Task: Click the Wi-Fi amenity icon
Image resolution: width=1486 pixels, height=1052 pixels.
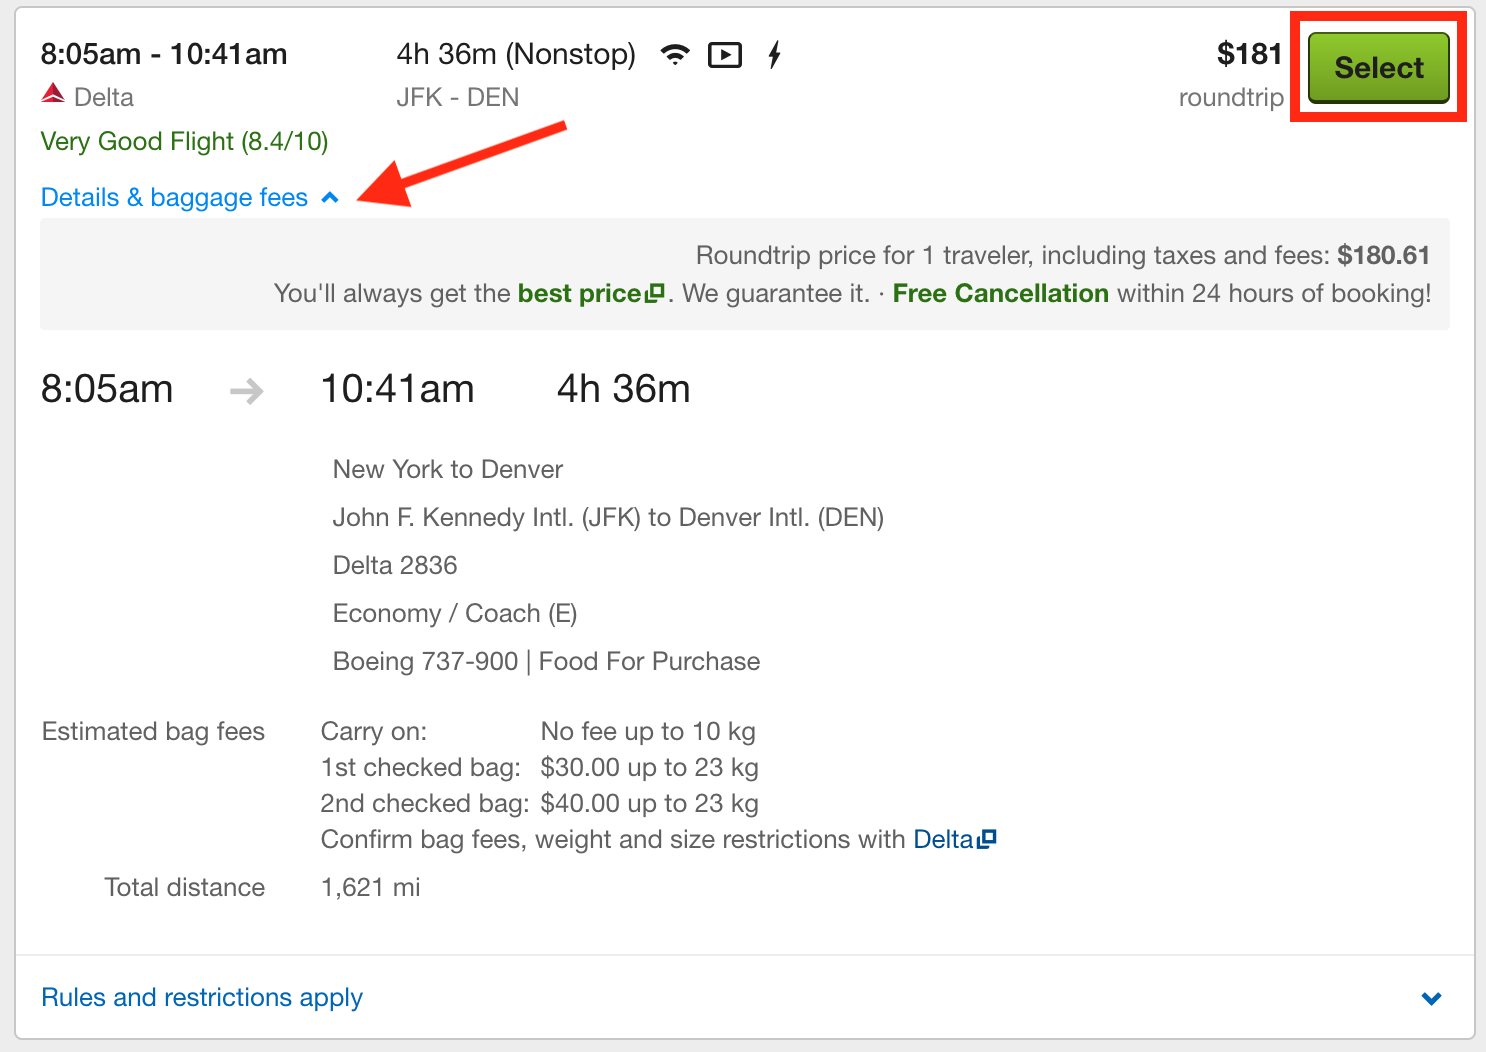Action: (x=676, y=55)
